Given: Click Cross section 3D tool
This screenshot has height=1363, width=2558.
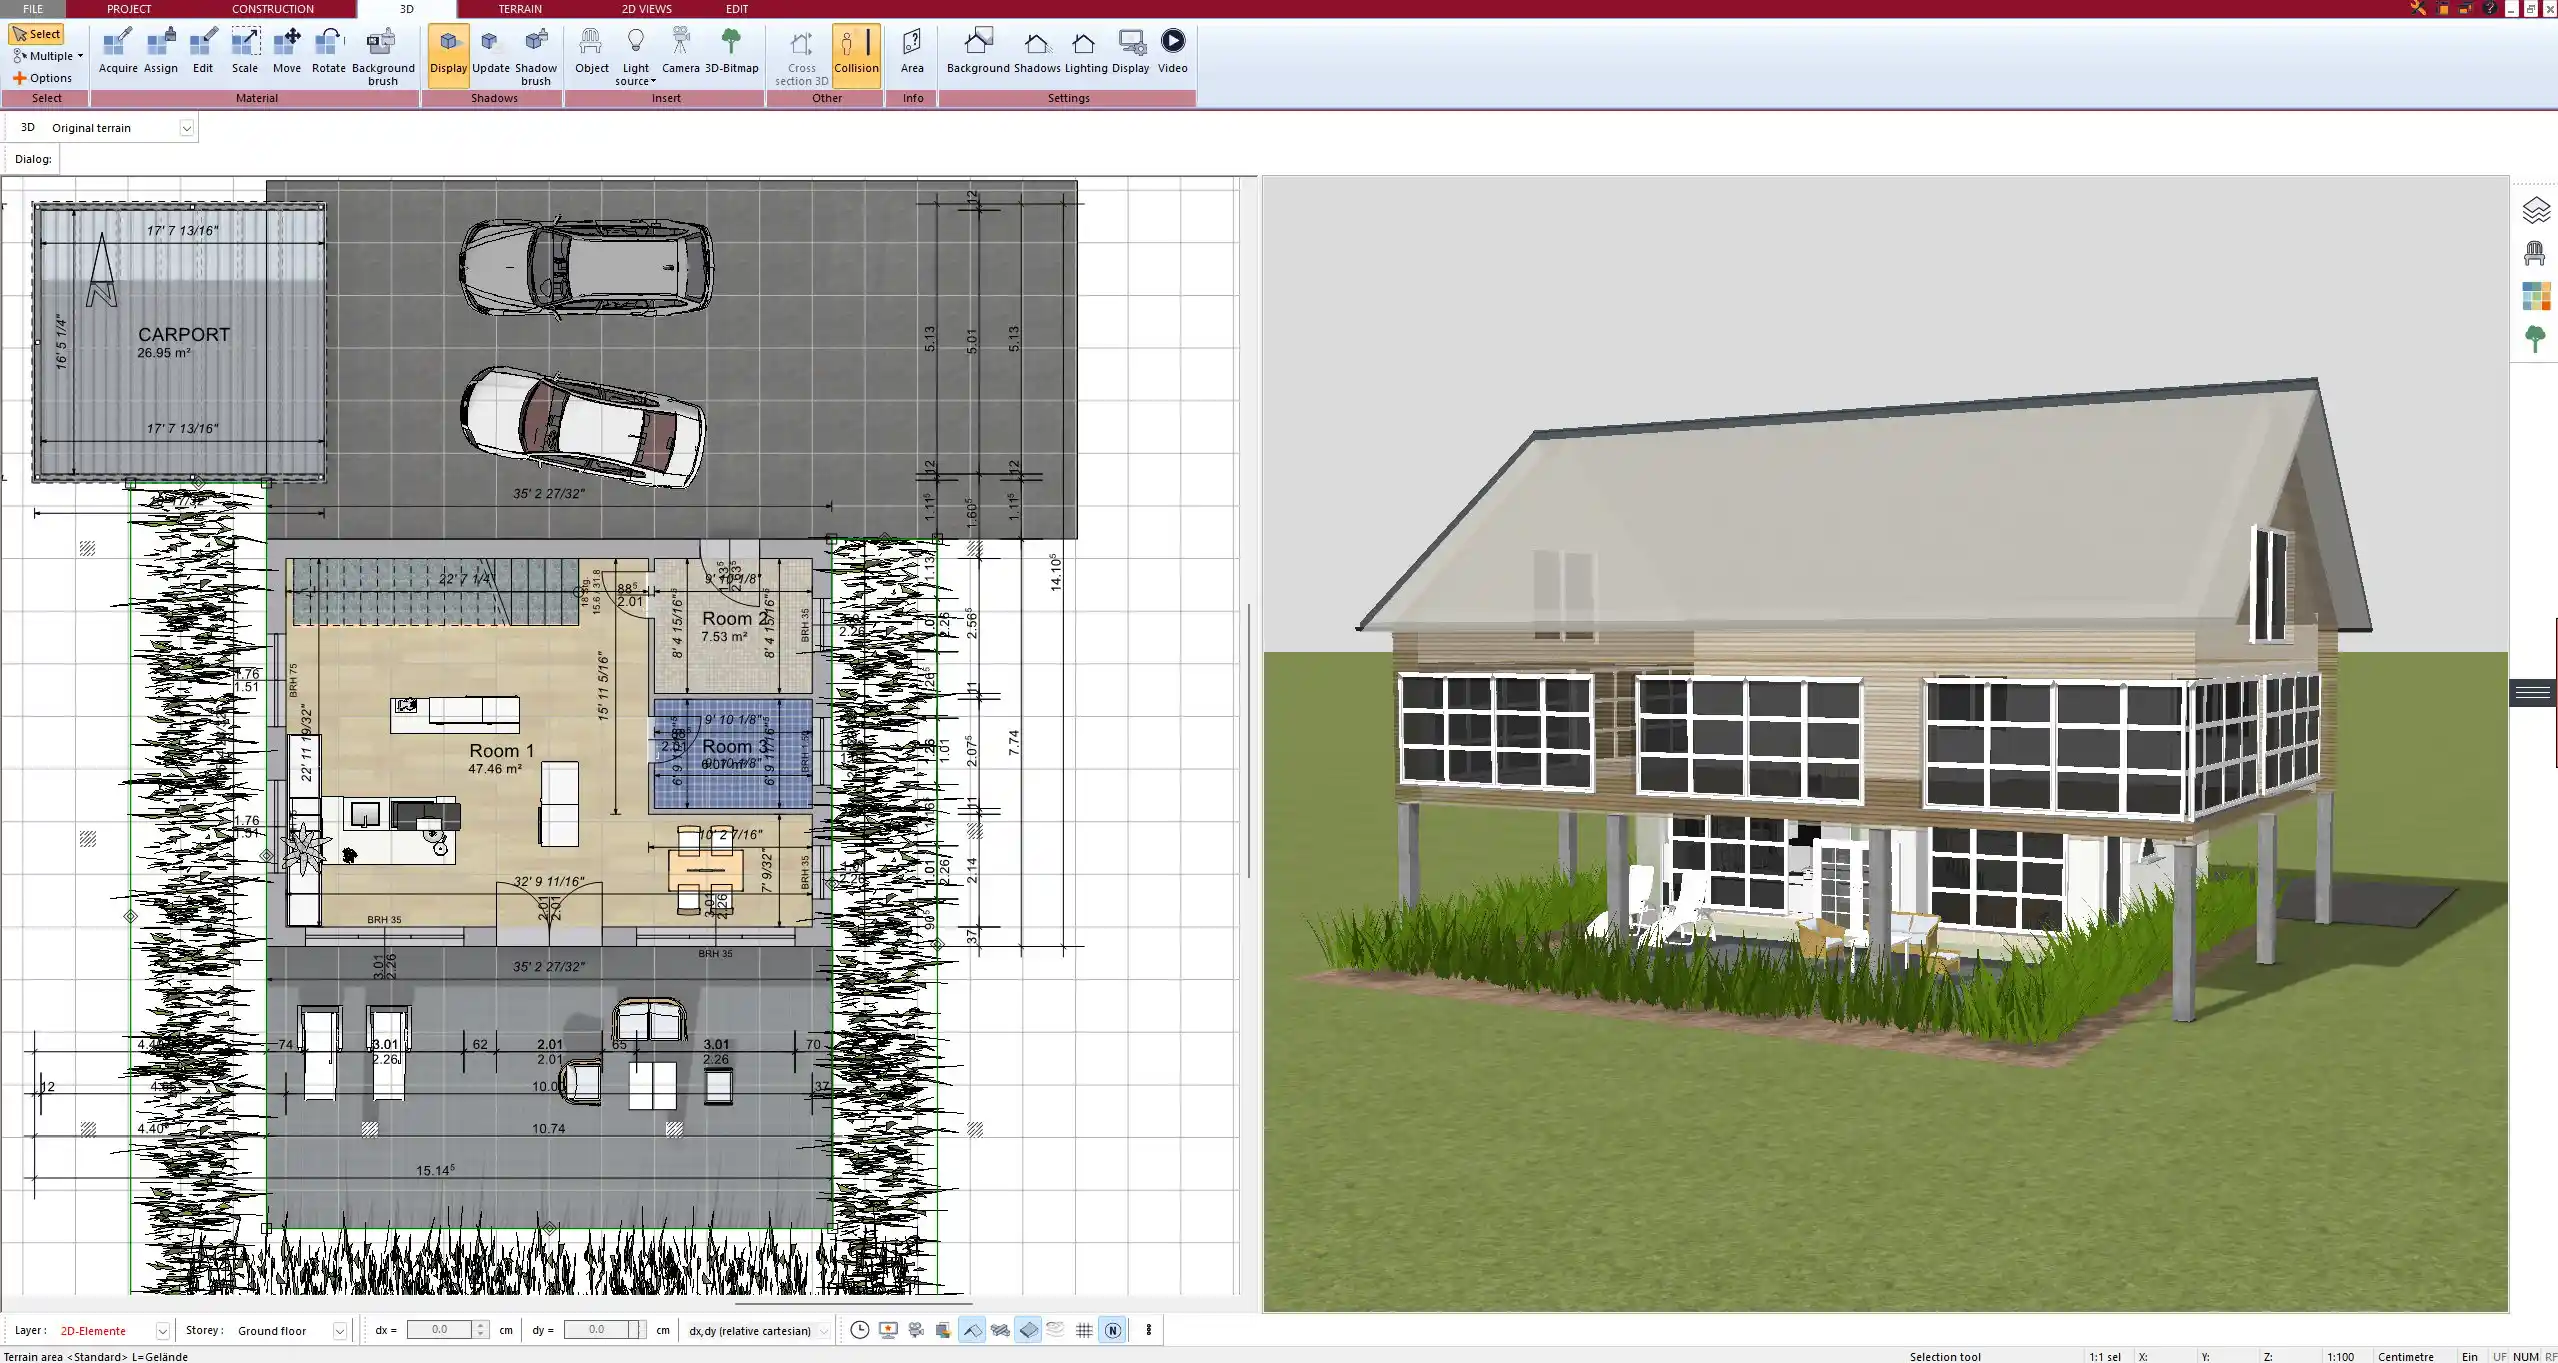Looking at the screenshot, I should (801, 56).
